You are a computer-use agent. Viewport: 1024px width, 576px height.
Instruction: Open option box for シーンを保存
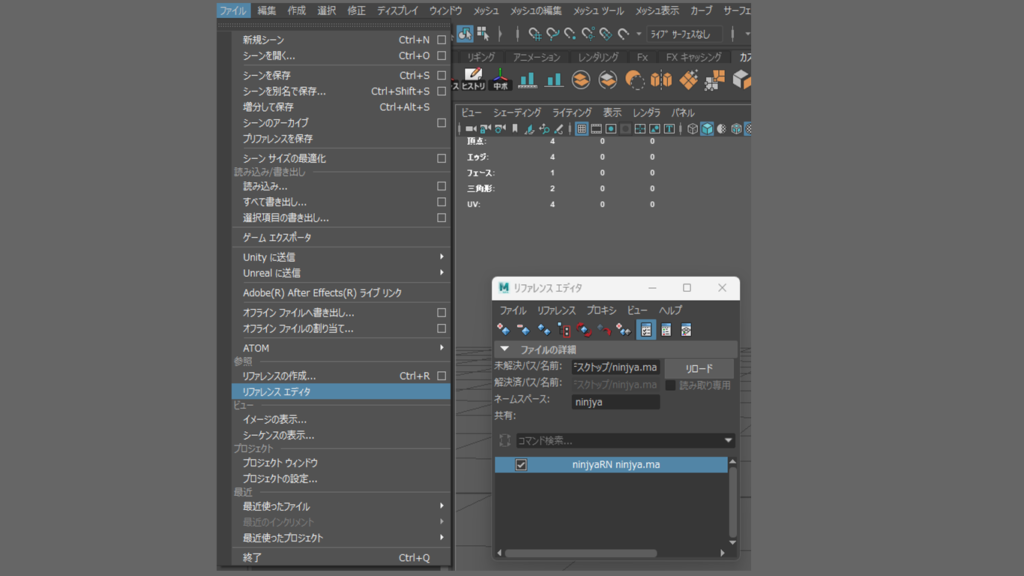click(441, 75)
